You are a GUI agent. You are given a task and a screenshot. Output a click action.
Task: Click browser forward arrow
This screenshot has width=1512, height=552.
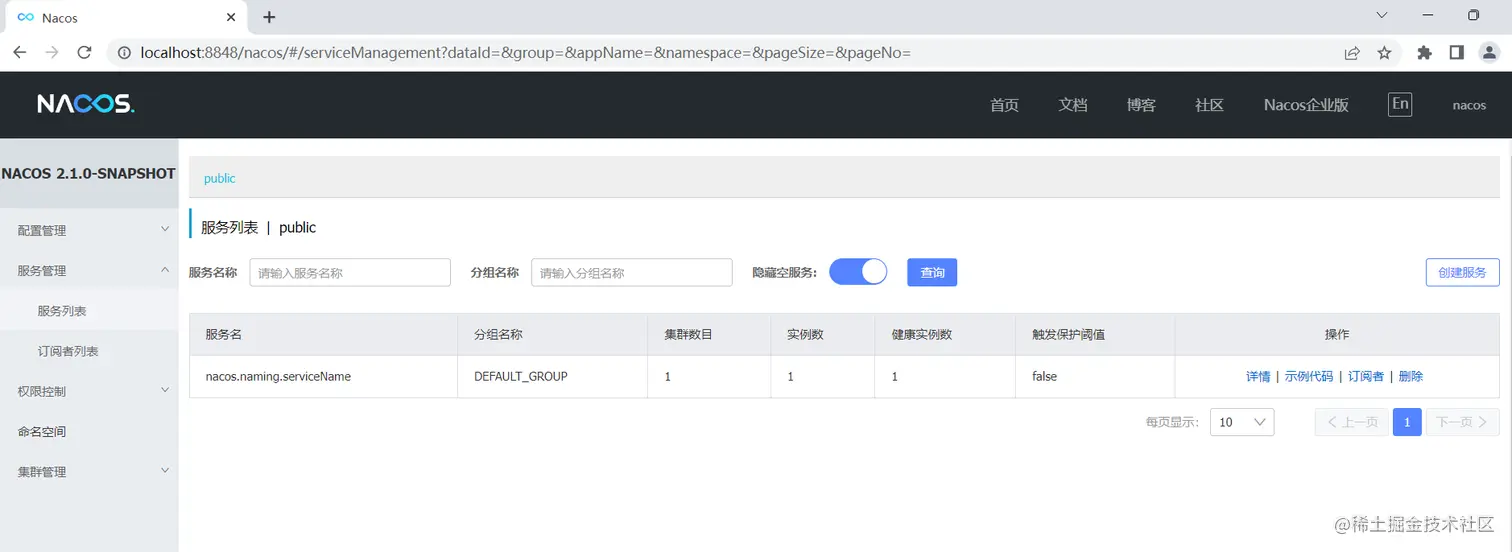pyautogui.click(x=52, y=53)
